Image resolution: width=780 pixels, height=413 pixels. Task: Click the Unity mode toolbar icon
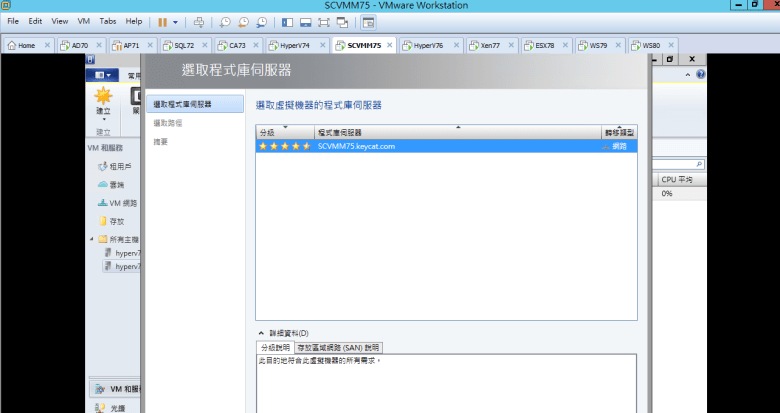[343, 21]
